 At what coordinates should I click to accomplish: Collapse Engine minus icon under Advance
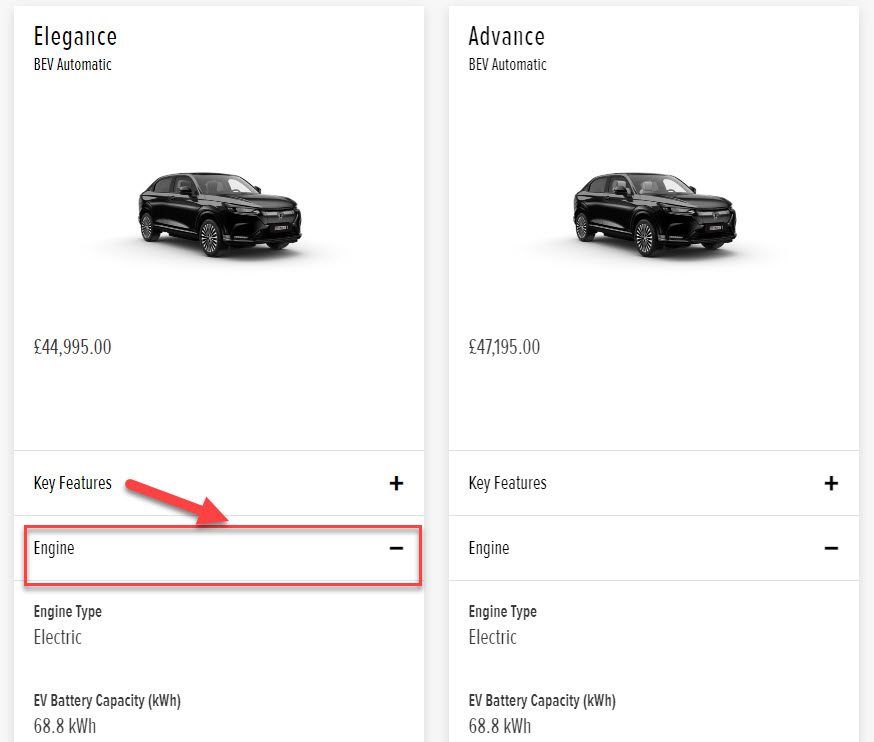click(x=831, y=548)
